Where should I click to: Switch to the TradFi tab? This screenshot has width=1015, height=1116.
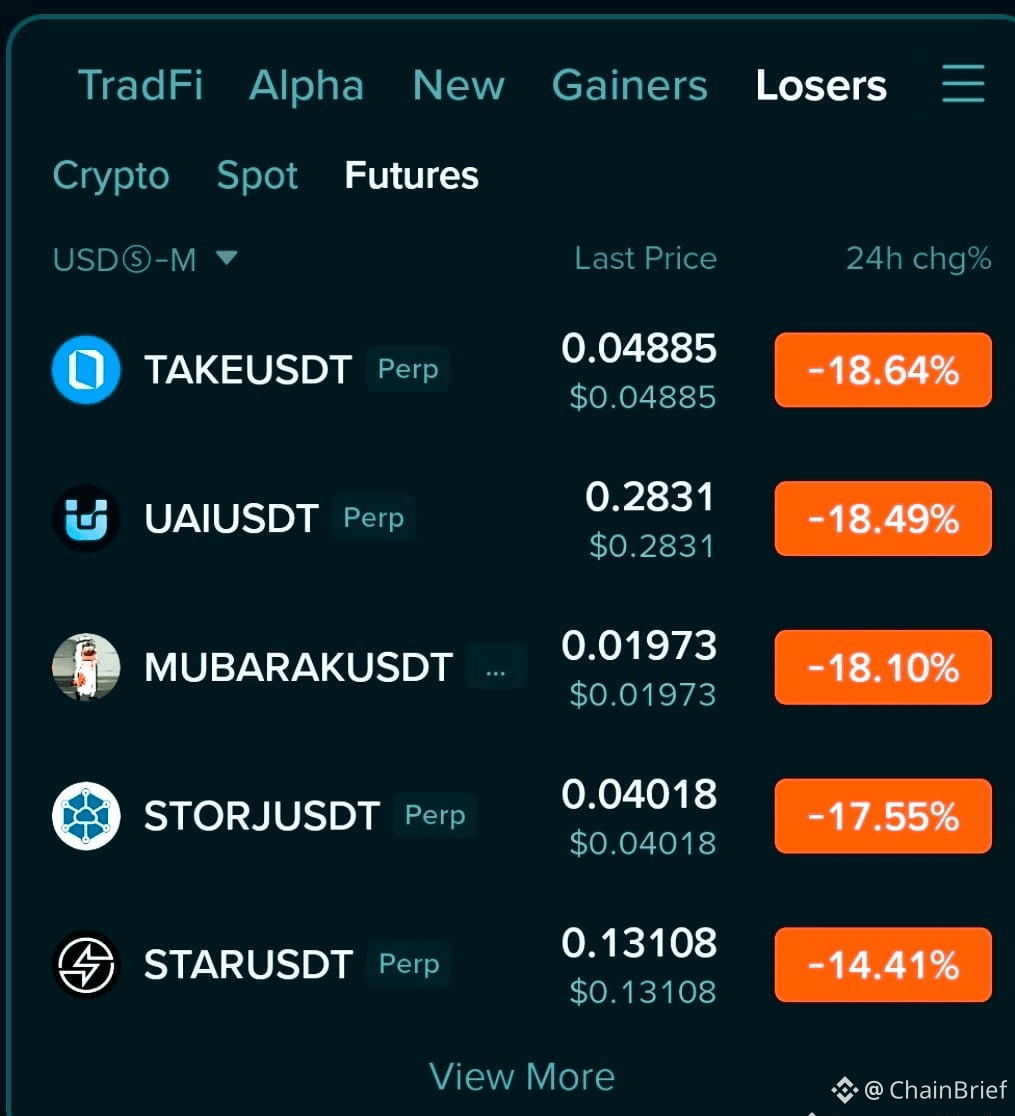click(x=140, y=85)
